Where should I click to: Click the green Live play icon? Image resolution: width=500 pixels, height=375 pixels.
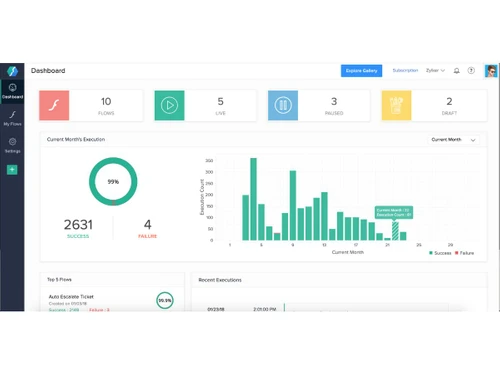click(169, 105)
